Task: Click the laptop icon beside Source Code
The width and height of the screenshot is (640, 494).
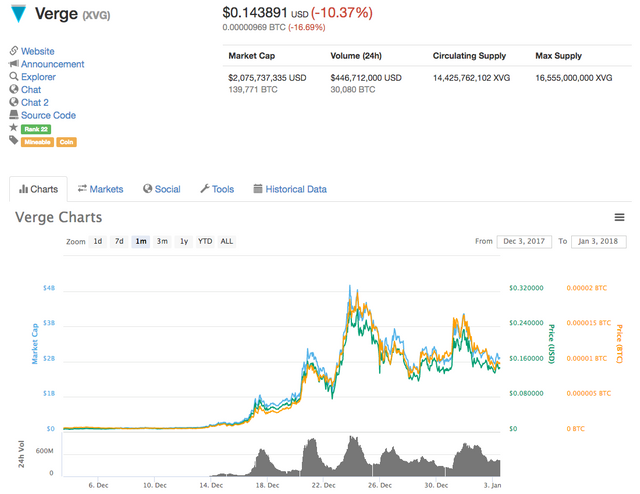Action: coord(14,114)
